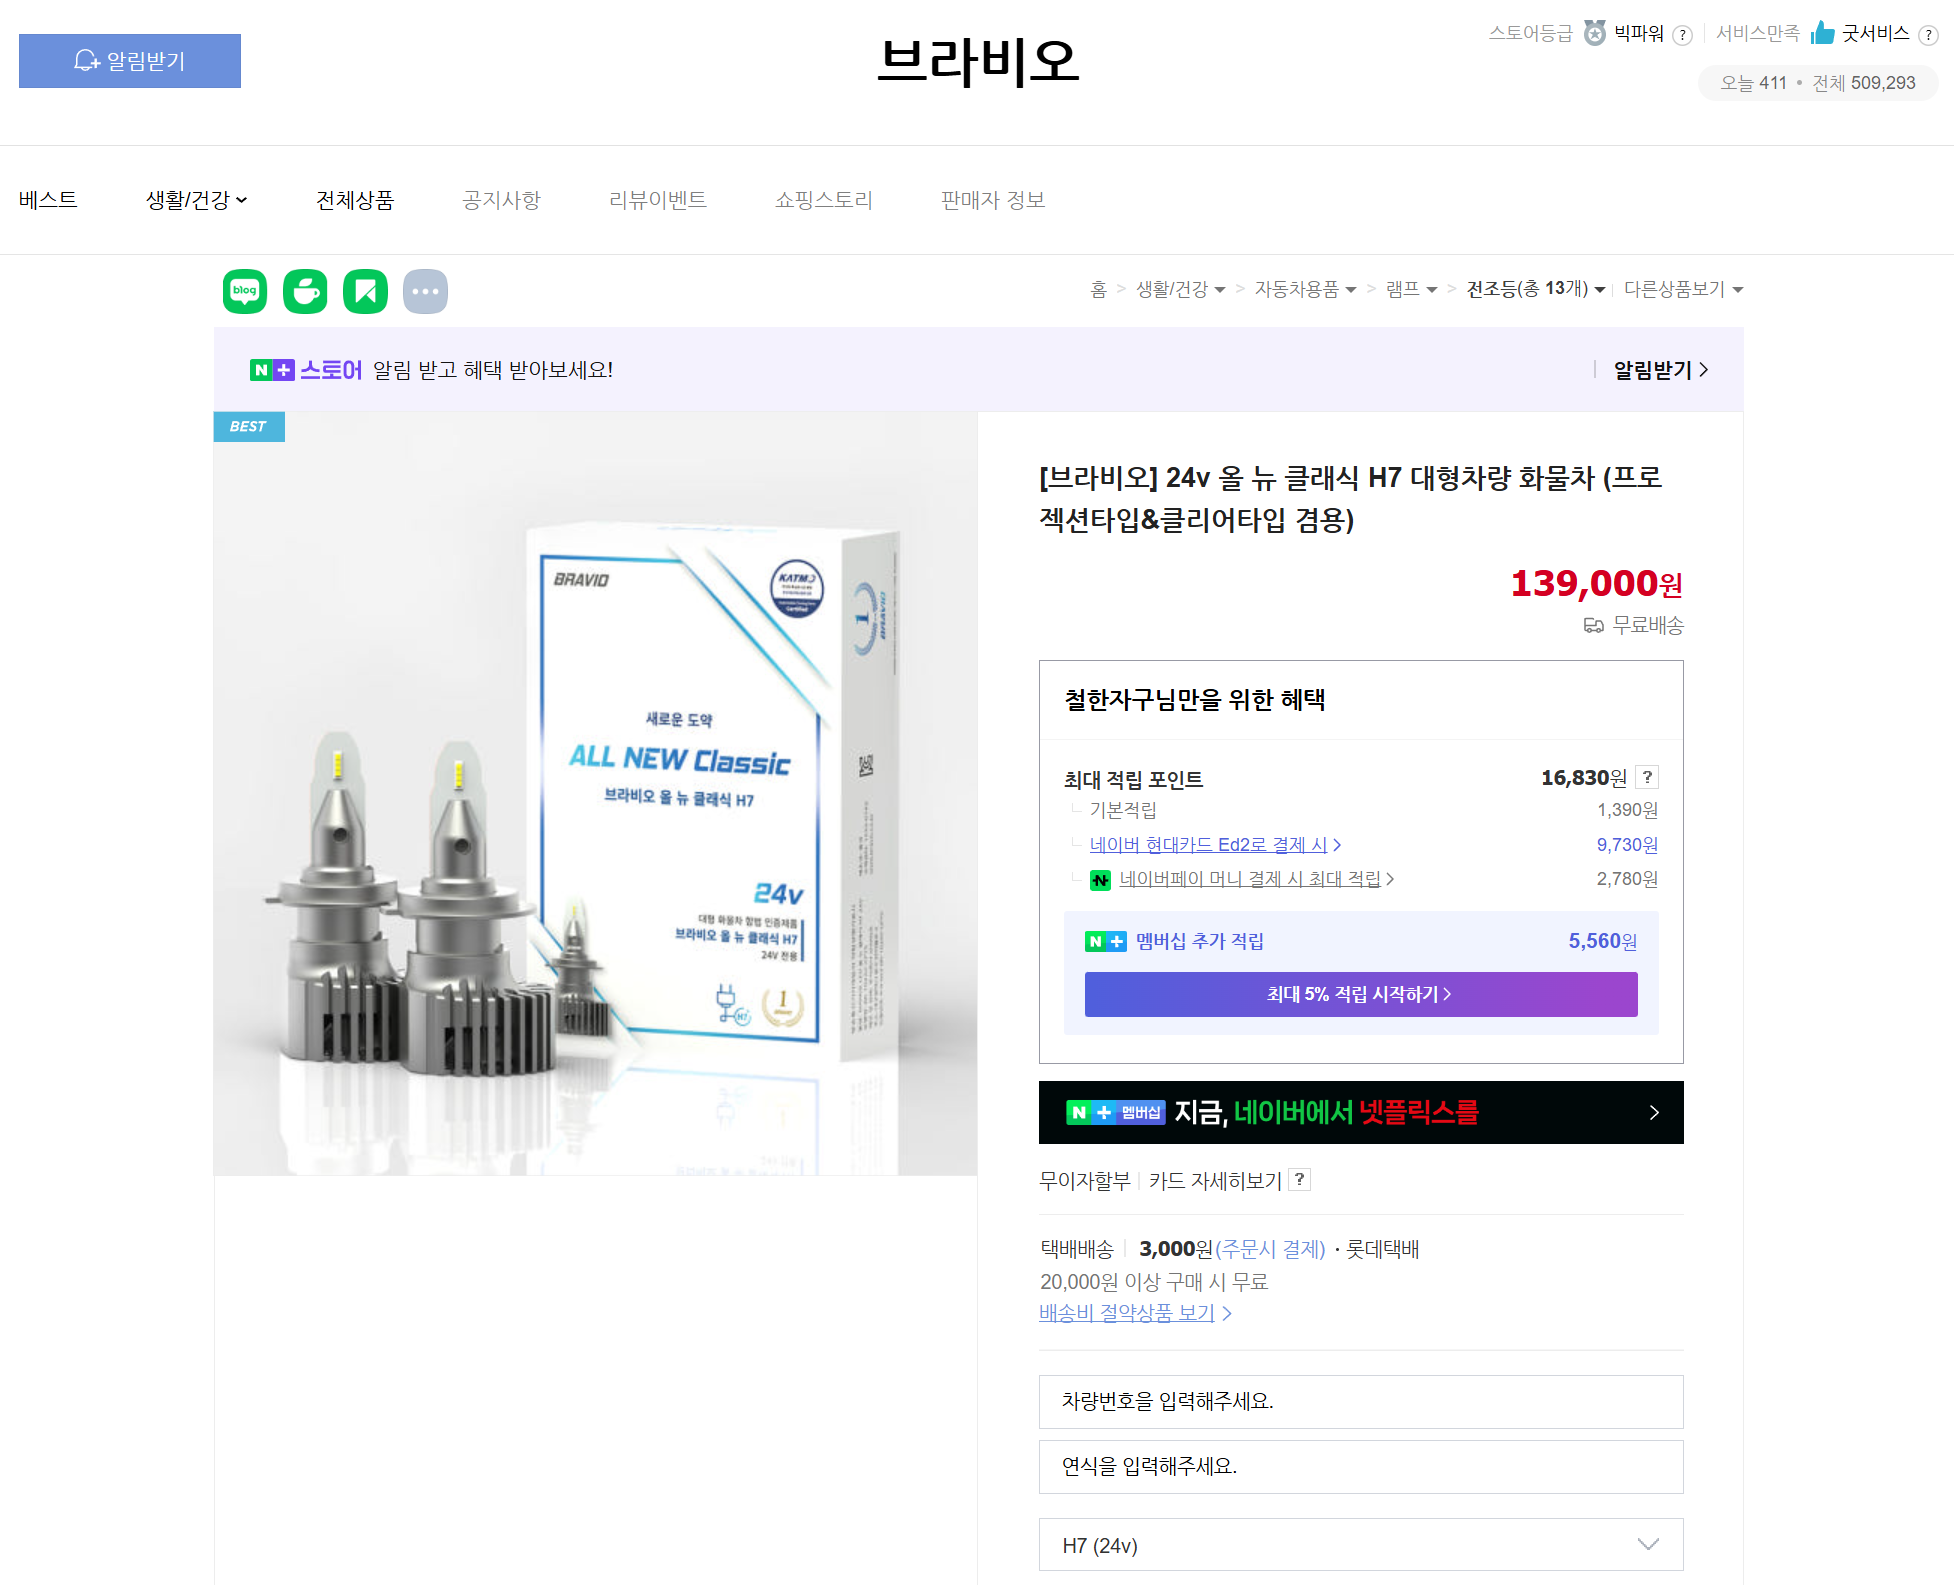This screenshot has height=1585, width=1954.
Task: Click the Keep bookmark share icon
Action: [x=365, y=291]
